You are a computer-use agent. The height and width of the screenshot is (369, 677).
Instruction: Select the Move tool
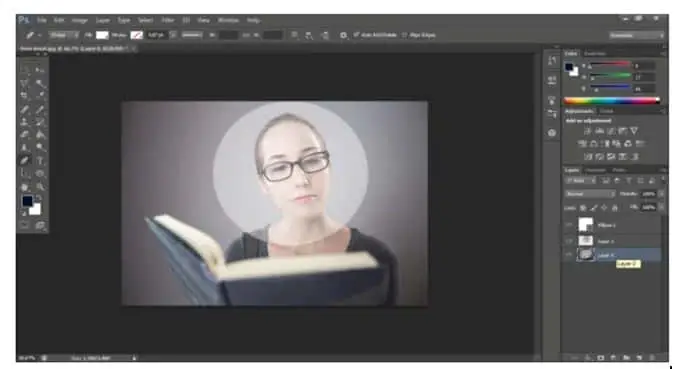pyautogui.click(x=40, y=69)
